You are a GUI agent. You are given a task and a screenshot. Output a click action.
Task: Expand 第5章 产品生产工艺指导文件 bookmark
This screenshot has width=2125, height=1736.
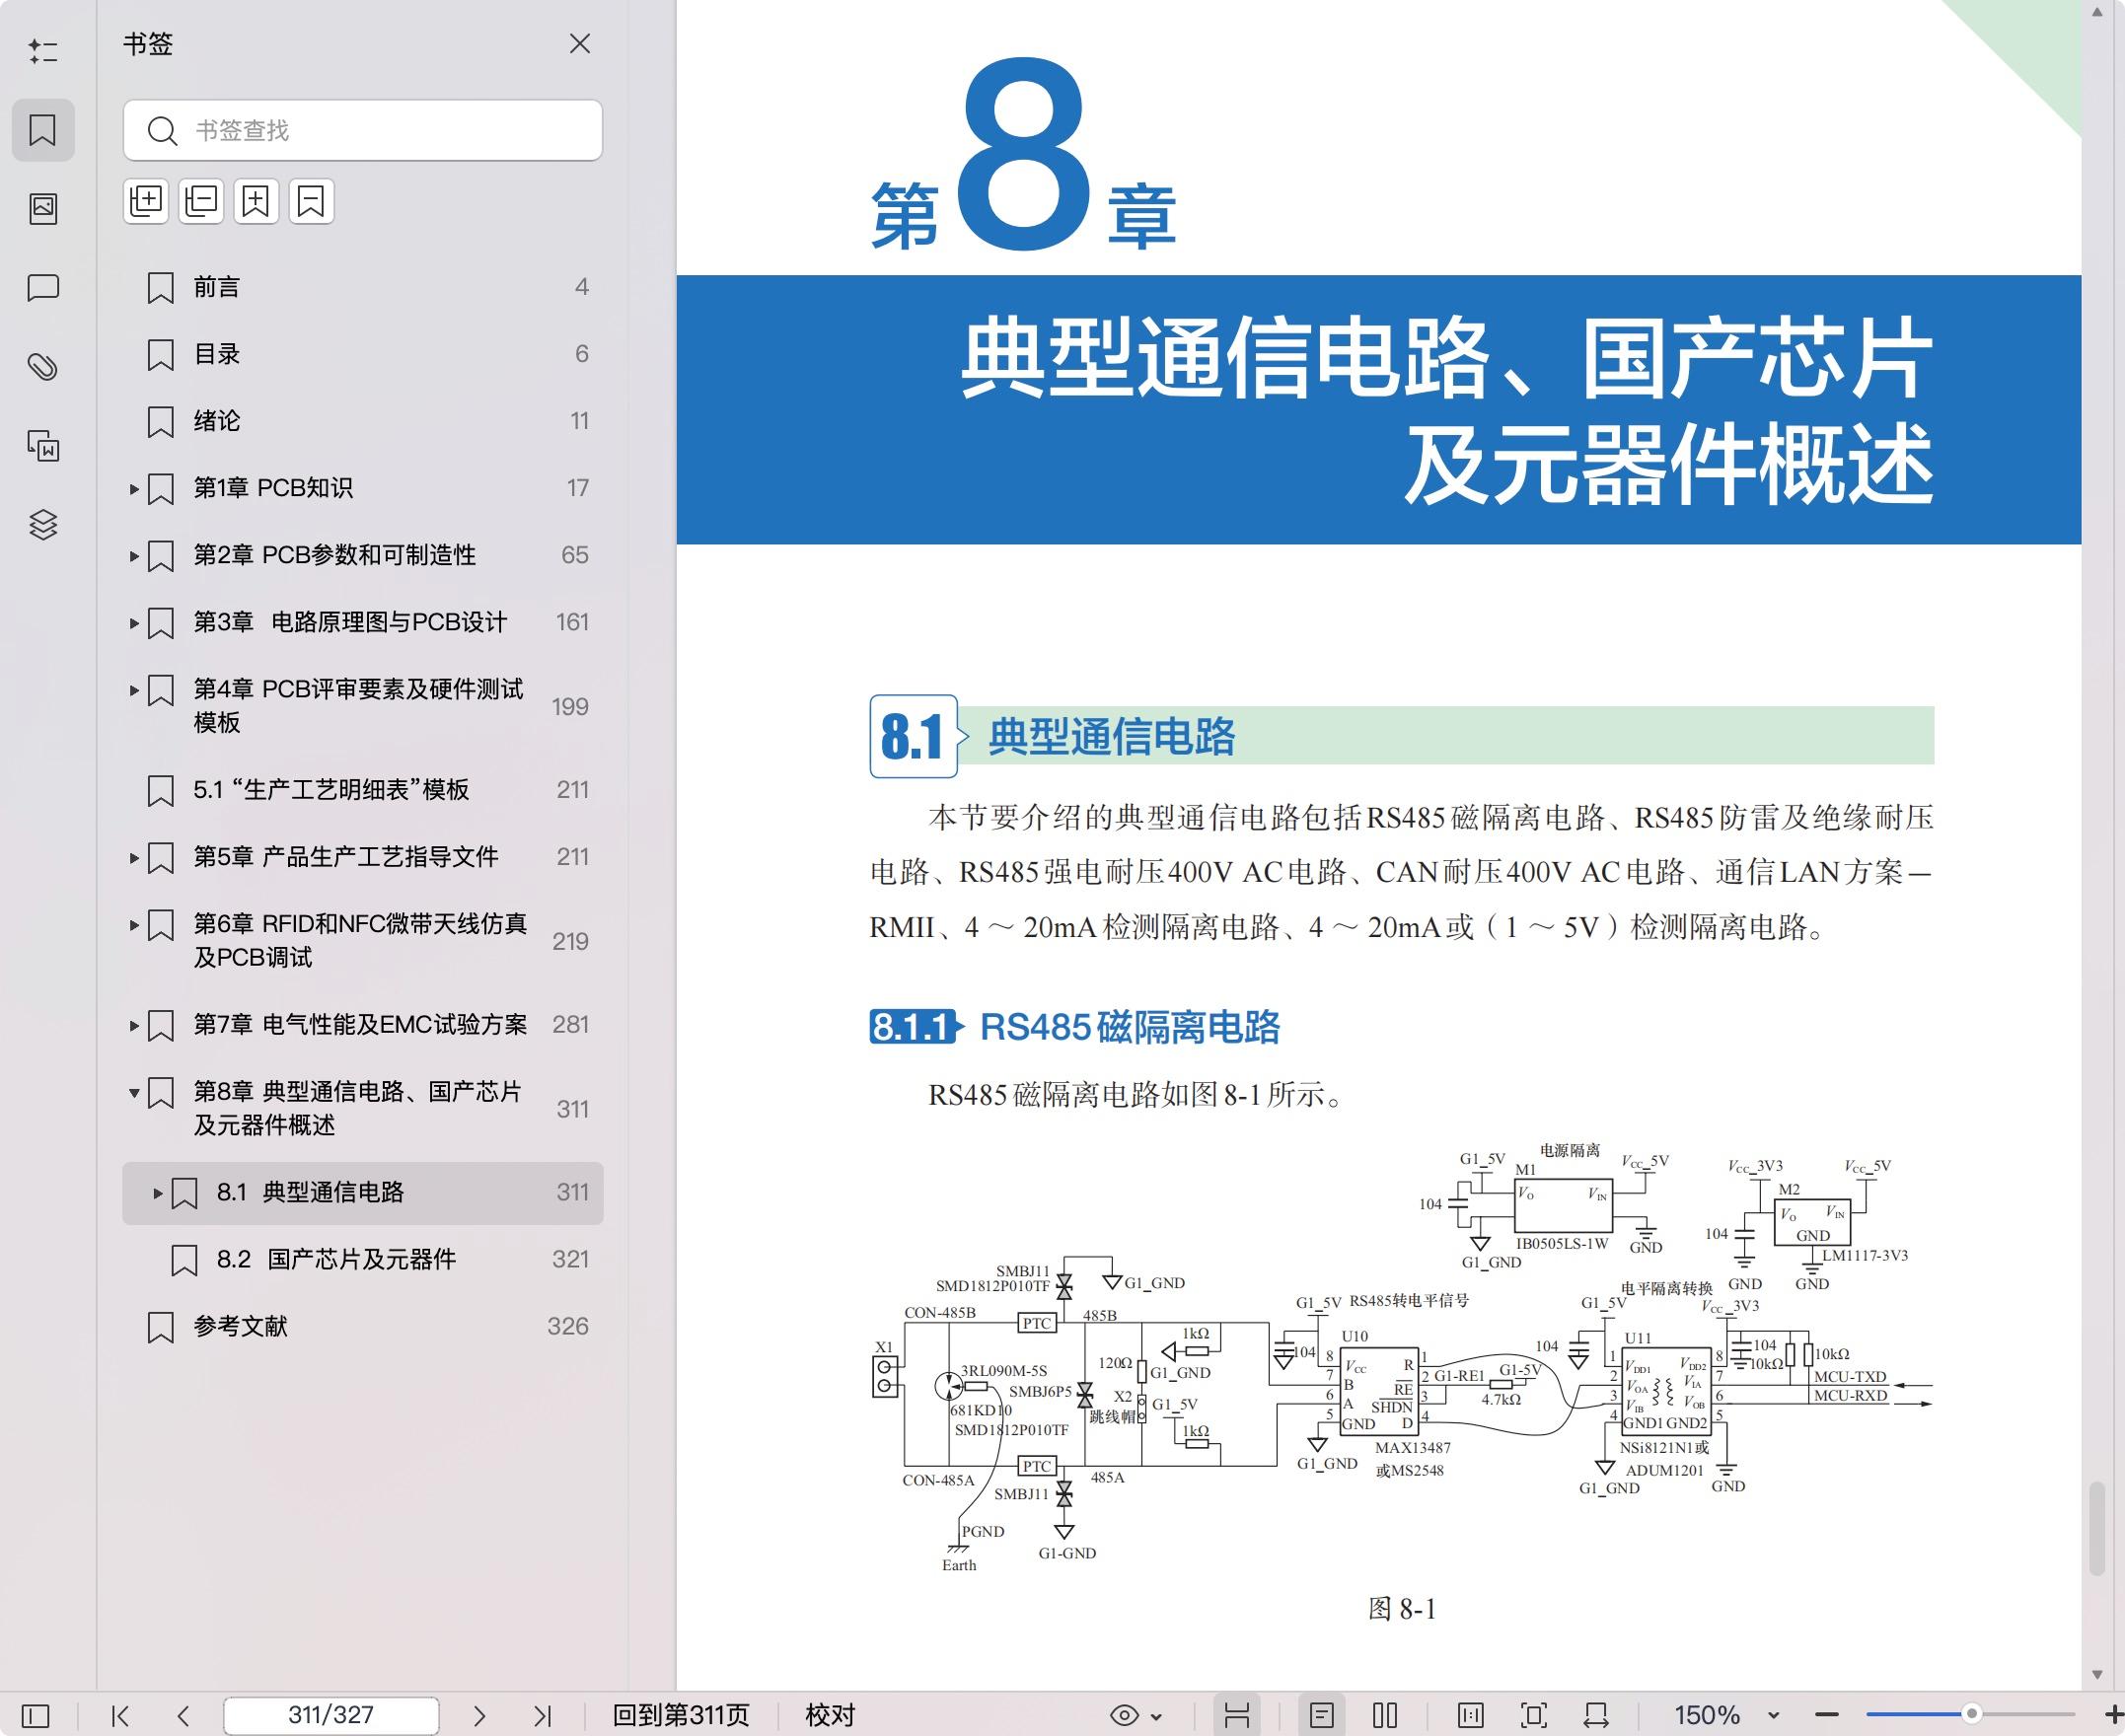click(x=134, y=858)
